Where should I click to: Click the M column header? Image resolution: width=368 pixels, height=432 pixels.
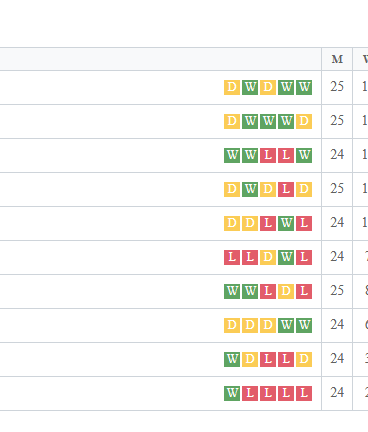pyautogui.click(x=337, y=59)
